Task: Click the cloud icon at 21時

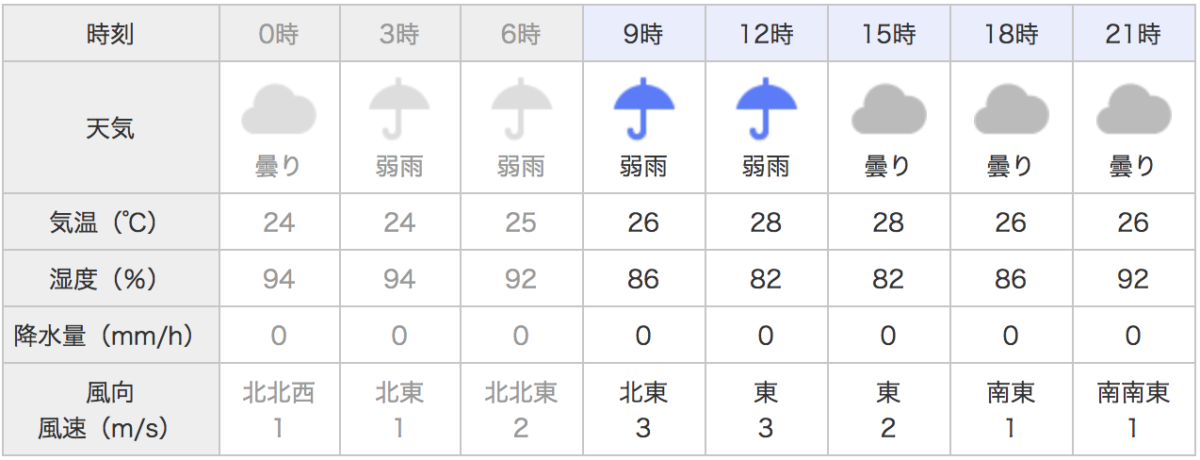Action: 1134,109
